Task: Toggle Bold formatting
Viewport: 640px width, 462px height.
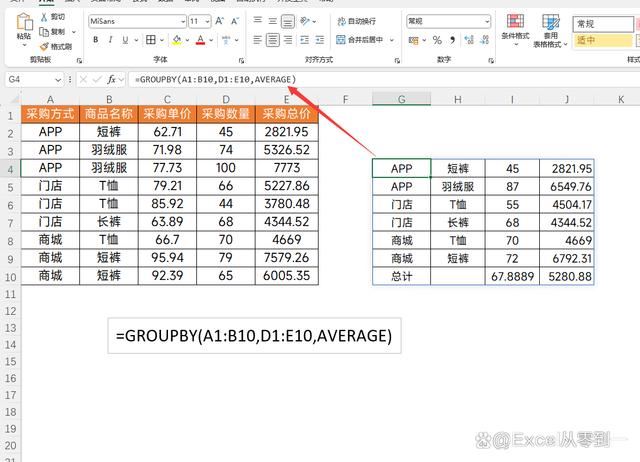Action: click(96, 40)
